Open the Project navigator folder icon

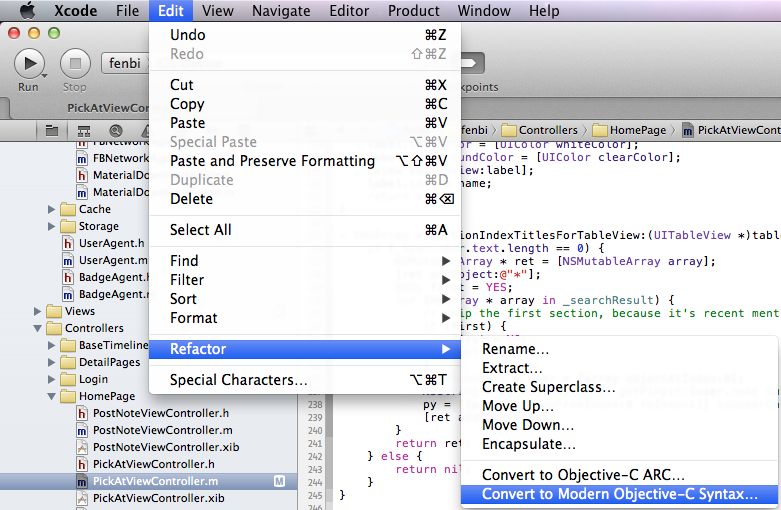click(51, 130)
